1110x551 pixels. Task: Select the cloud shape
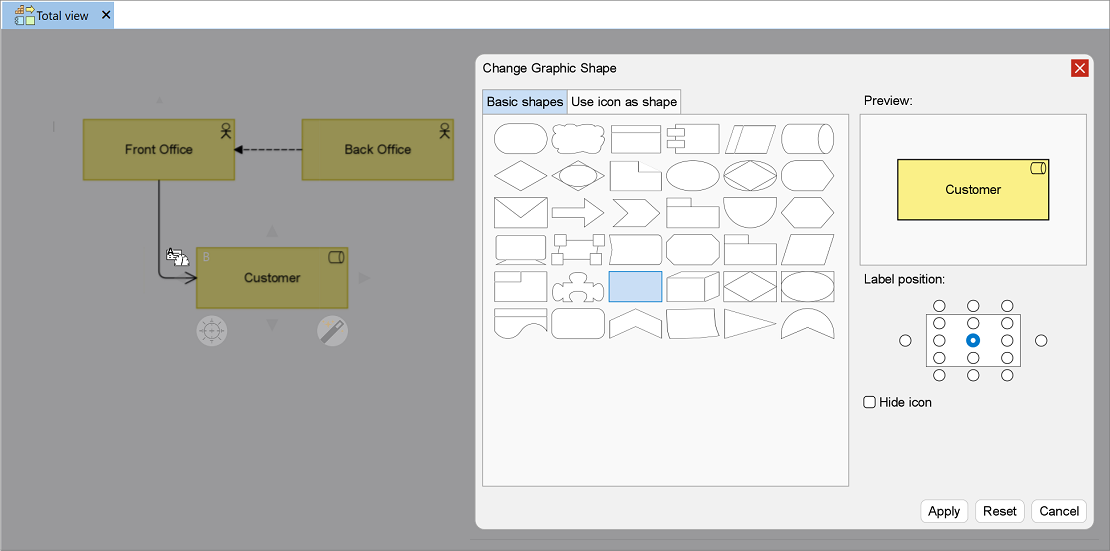[x=578, y=139]
